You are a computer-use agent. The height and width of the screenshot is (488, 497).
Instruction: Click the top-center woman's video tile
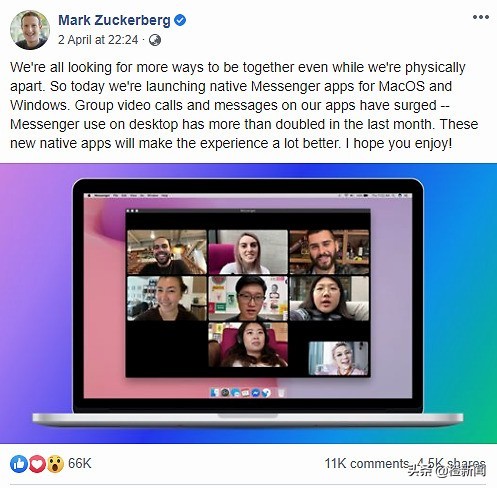click(248, 252)
